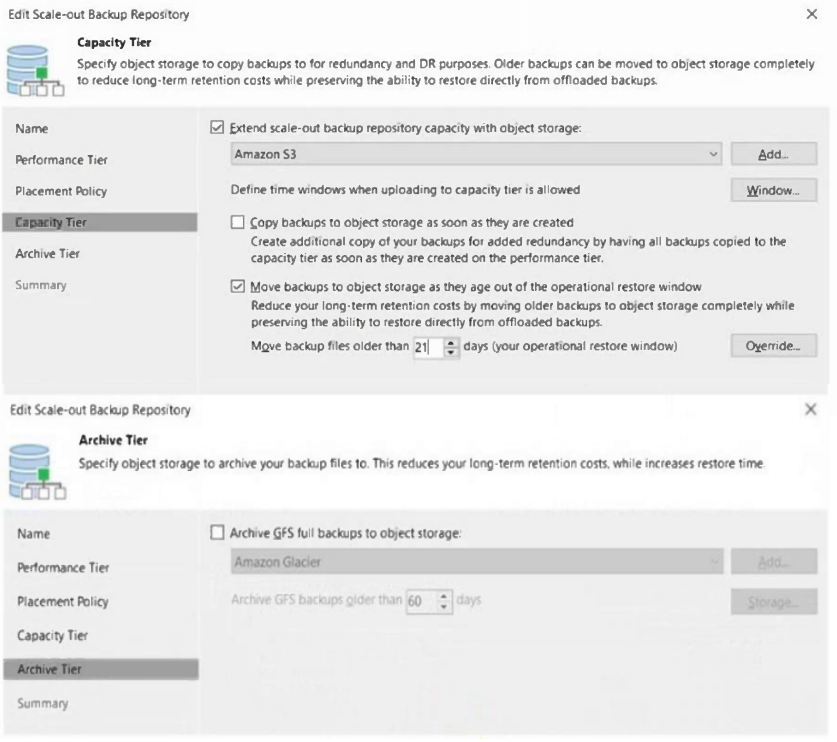The width and height of the screenshot is (837, 742).
Task: Open the Amazon Glacier storage dropdown
Action: (713, 562)
